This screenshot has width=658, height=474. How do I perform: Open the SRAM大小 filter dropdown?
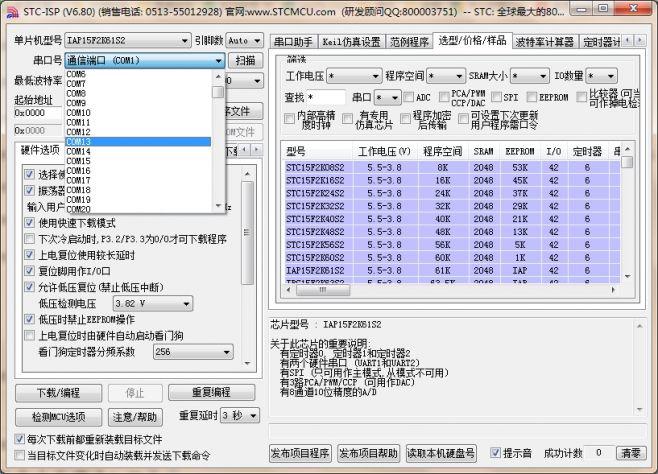pyautogui.click(x=530, y=76)
